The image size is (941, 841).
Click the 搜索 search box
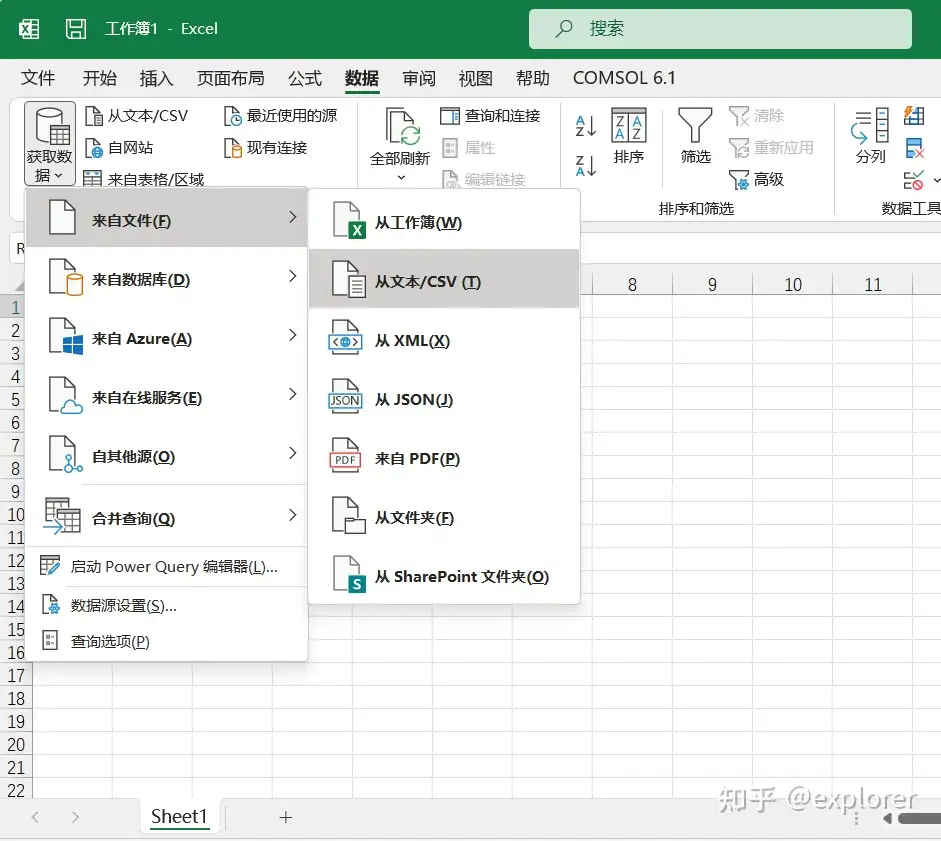point(720,29)
